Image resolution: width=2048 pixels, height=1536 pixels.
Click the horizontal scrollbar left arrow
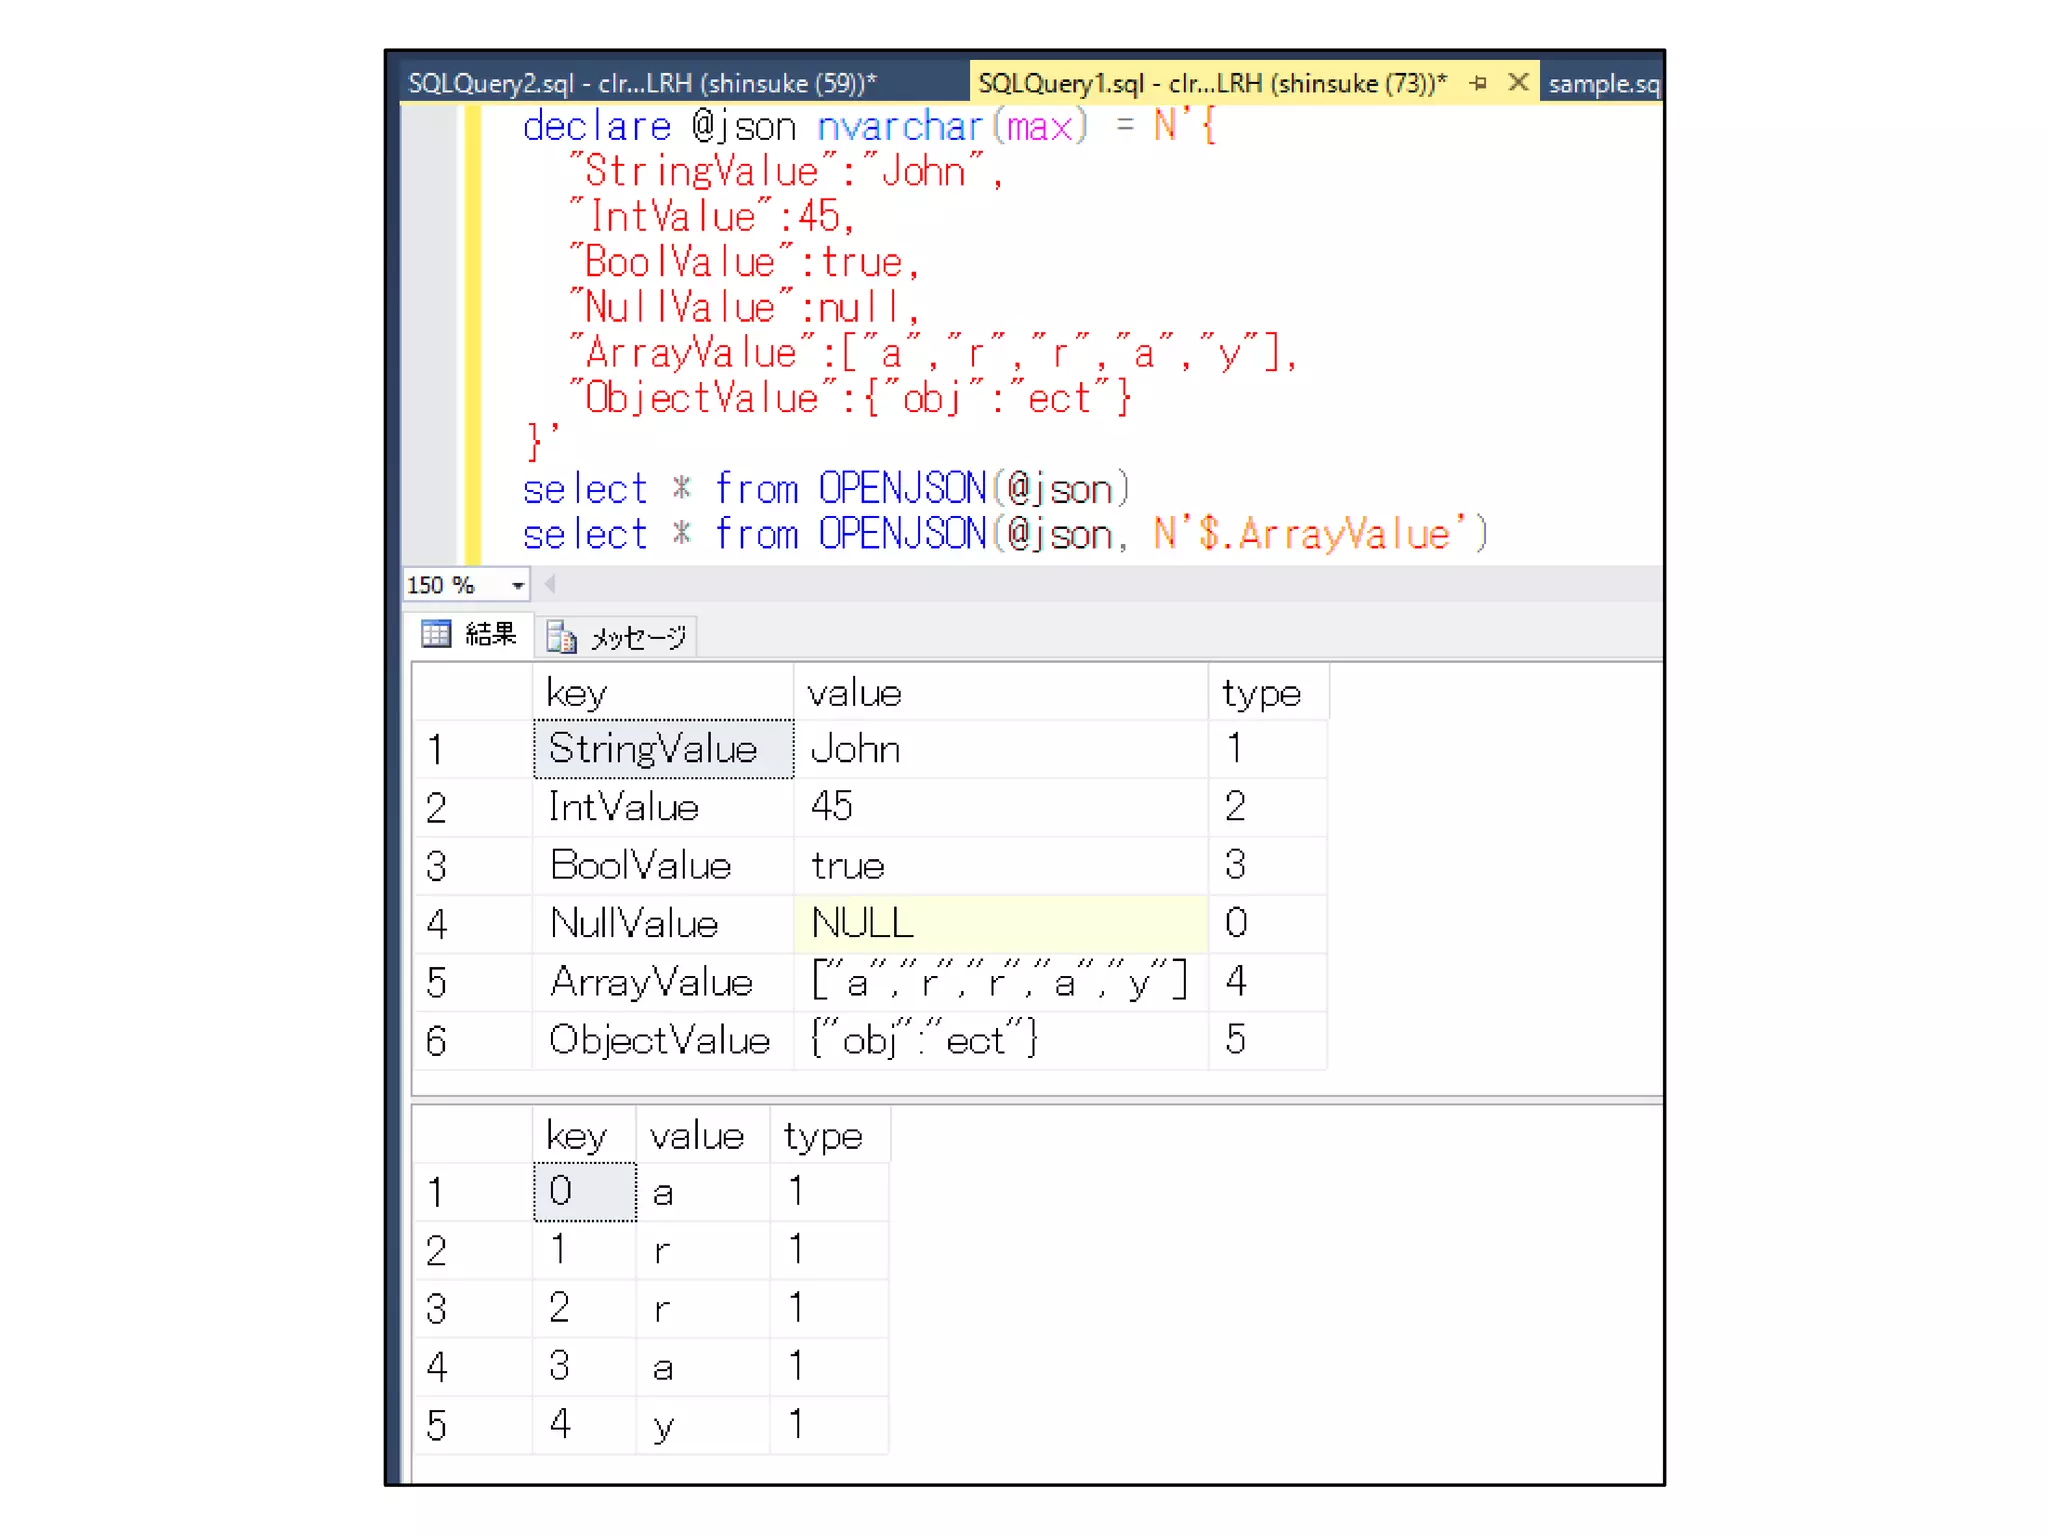pyautogui.click(x=550, y=584)
